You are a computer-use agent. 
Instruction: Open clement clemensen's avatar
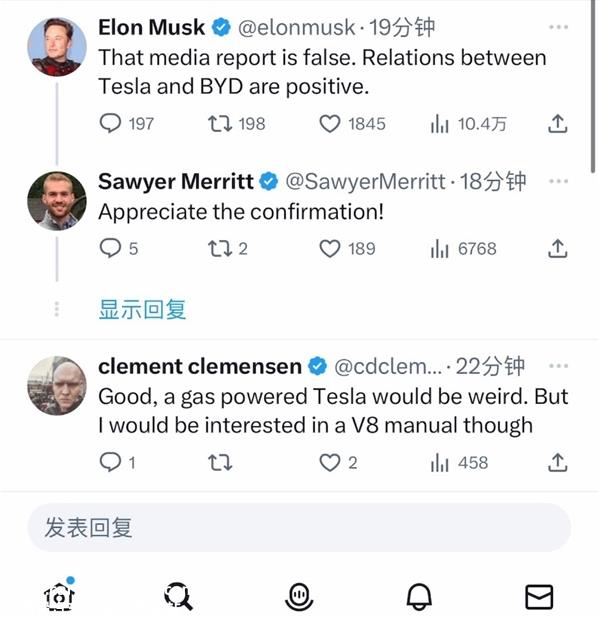(x=57, y=386)
